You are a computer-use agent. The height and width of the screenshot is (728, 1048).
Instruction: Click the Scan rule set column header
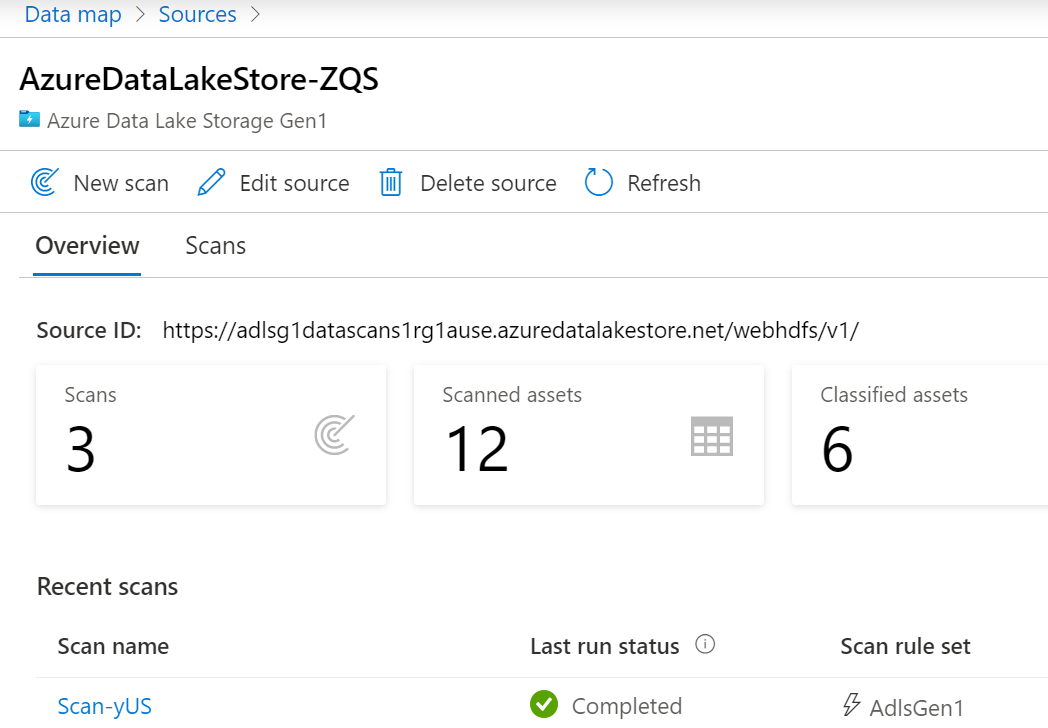click(x=905, y=647)
